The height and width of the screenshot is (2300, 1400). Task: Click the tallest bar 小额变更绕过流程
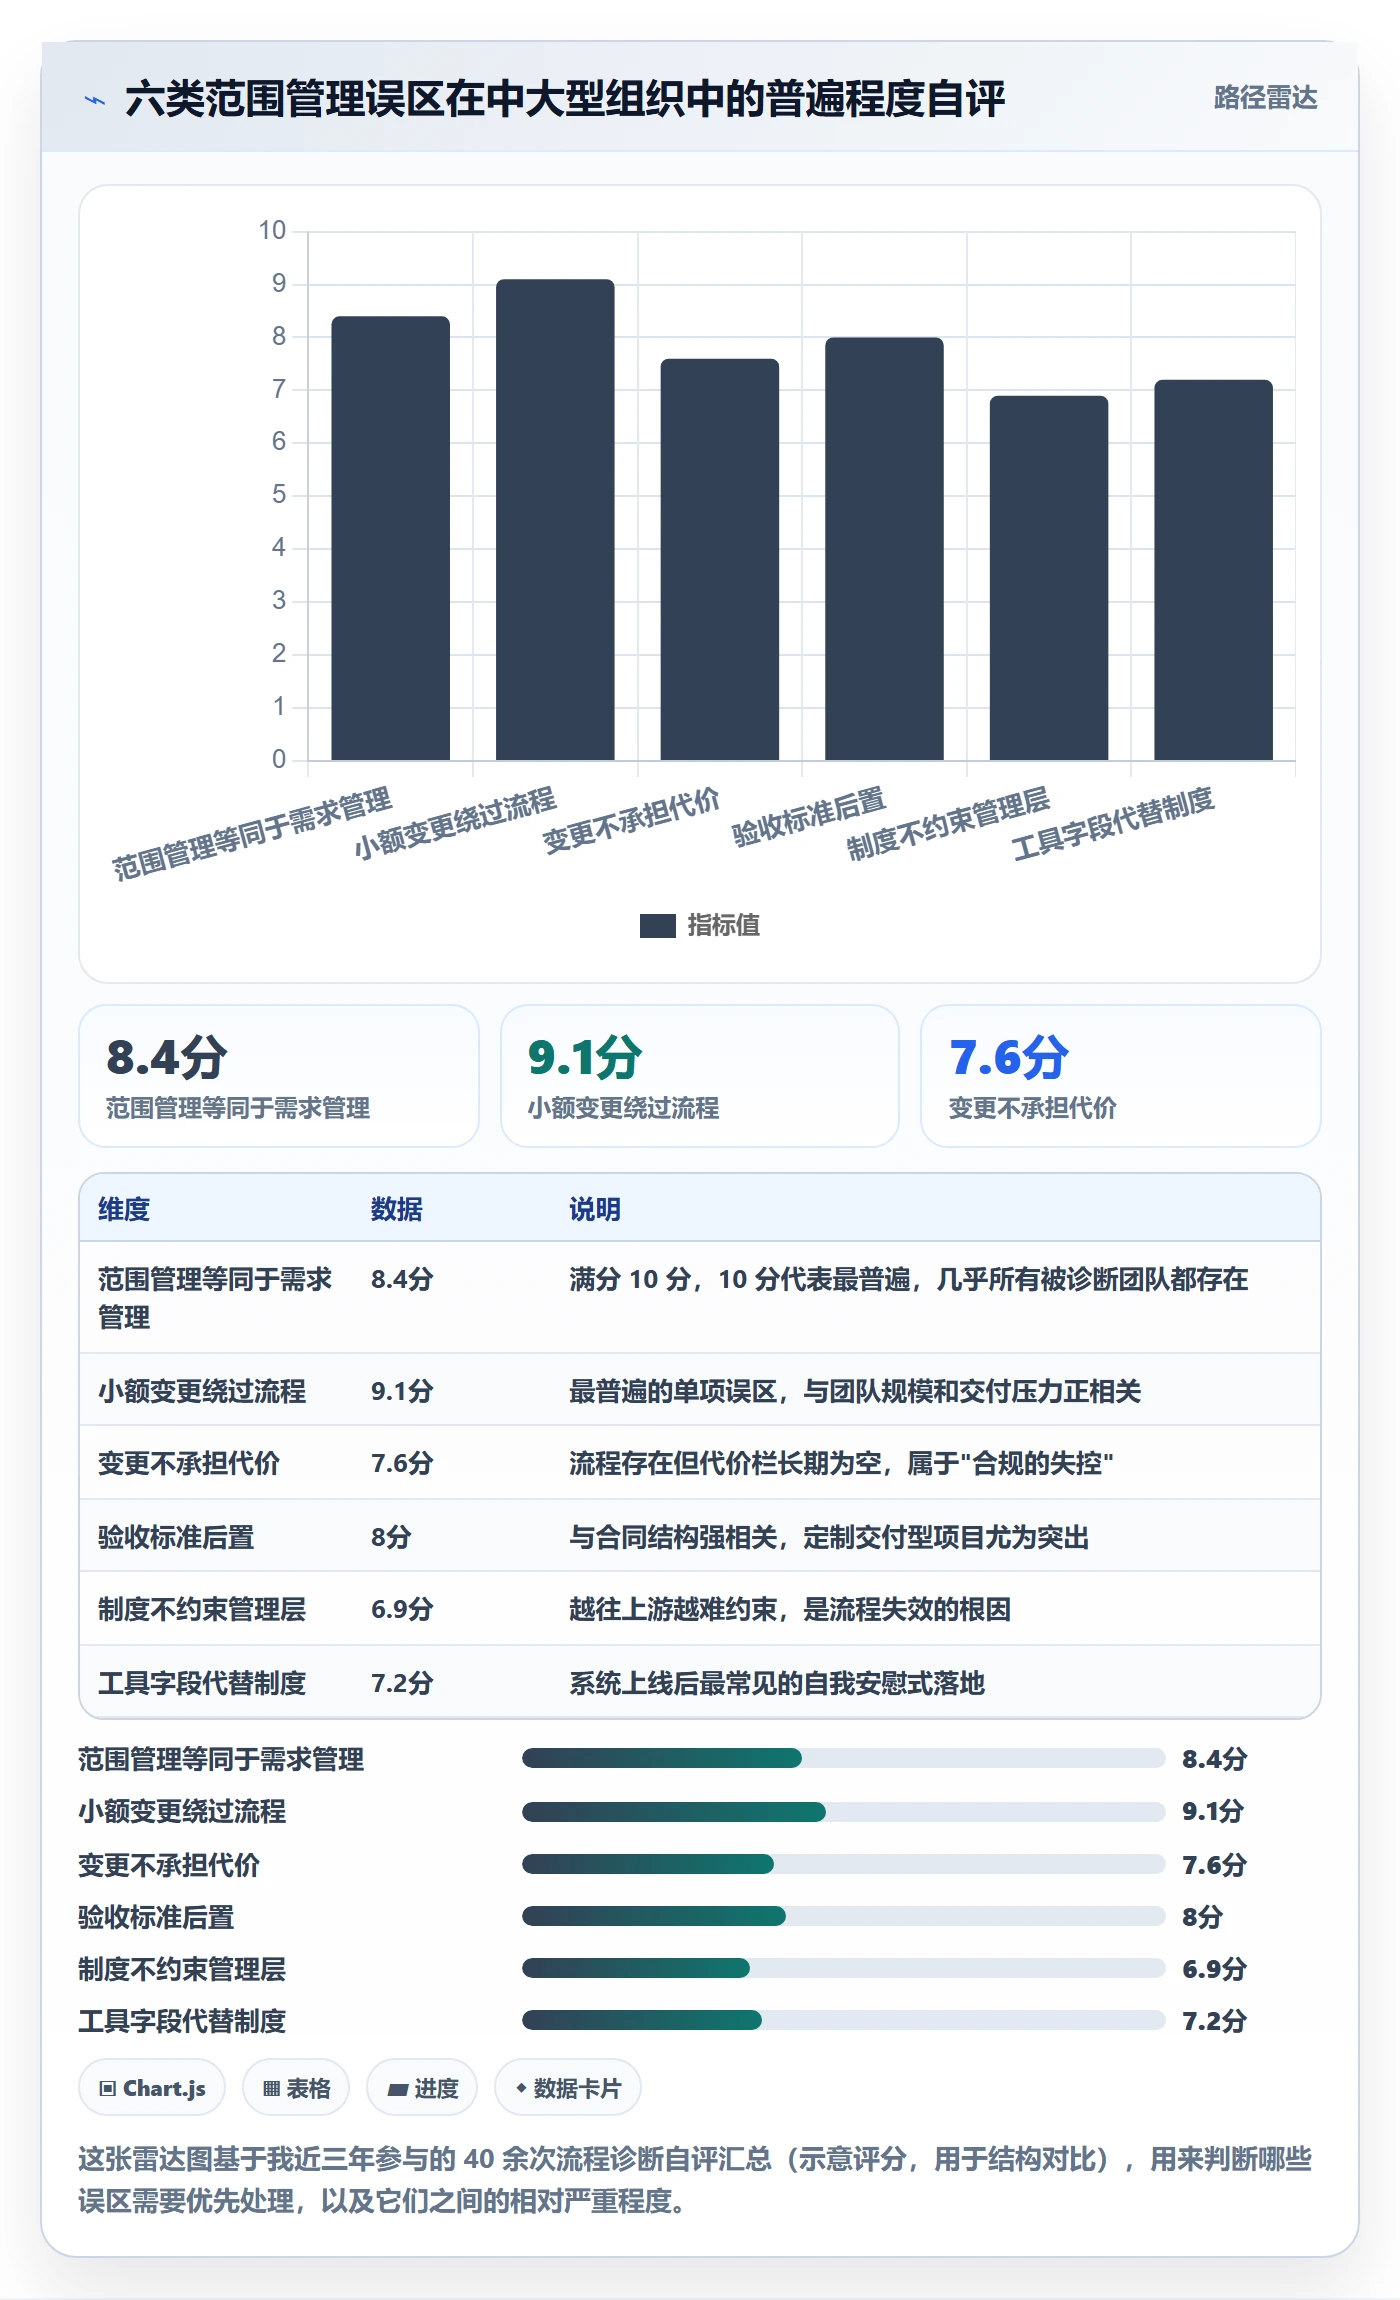(x=555, y=520)
